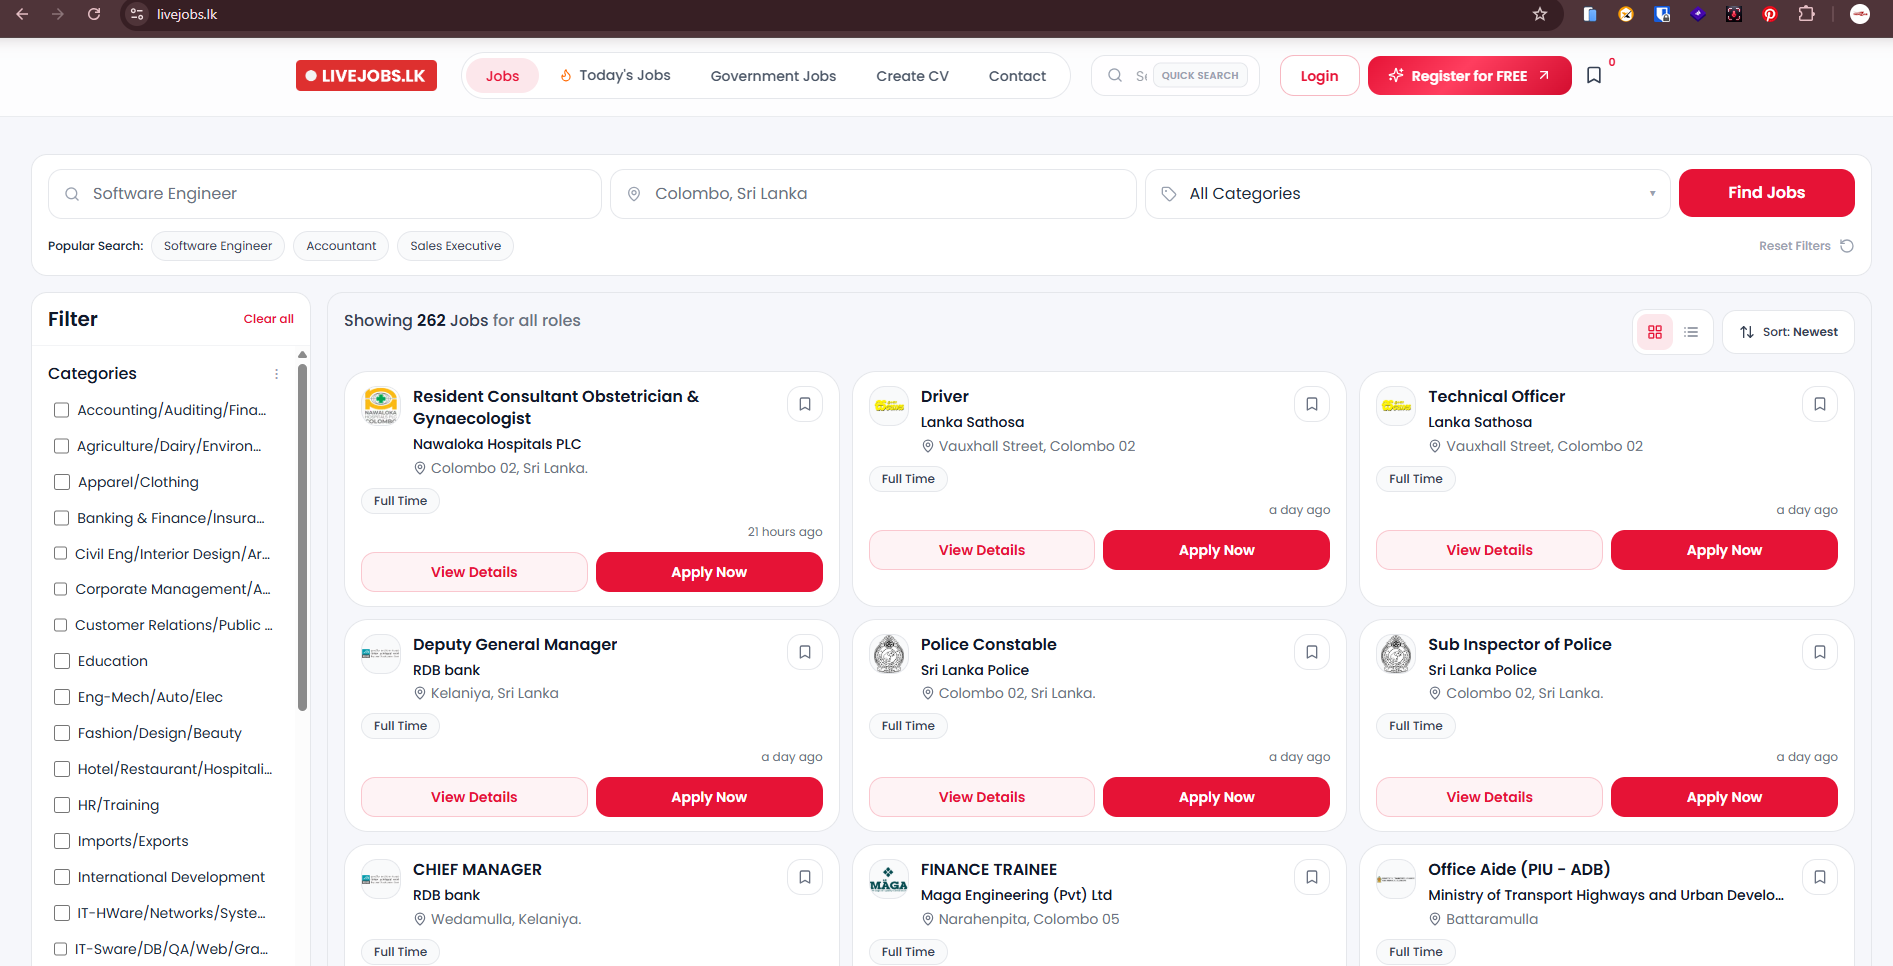Click the job title search field
This screenshot has width=1893, height=966.
325,194
